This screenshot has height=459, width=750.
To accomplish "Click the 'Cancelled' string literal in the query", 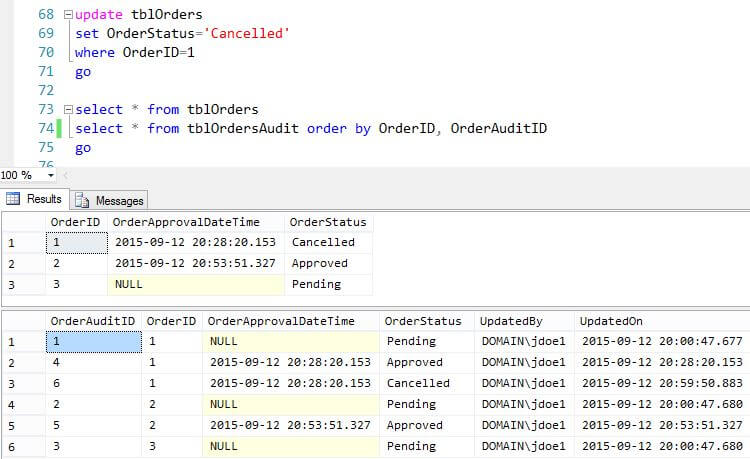I will tap(252, 34).
